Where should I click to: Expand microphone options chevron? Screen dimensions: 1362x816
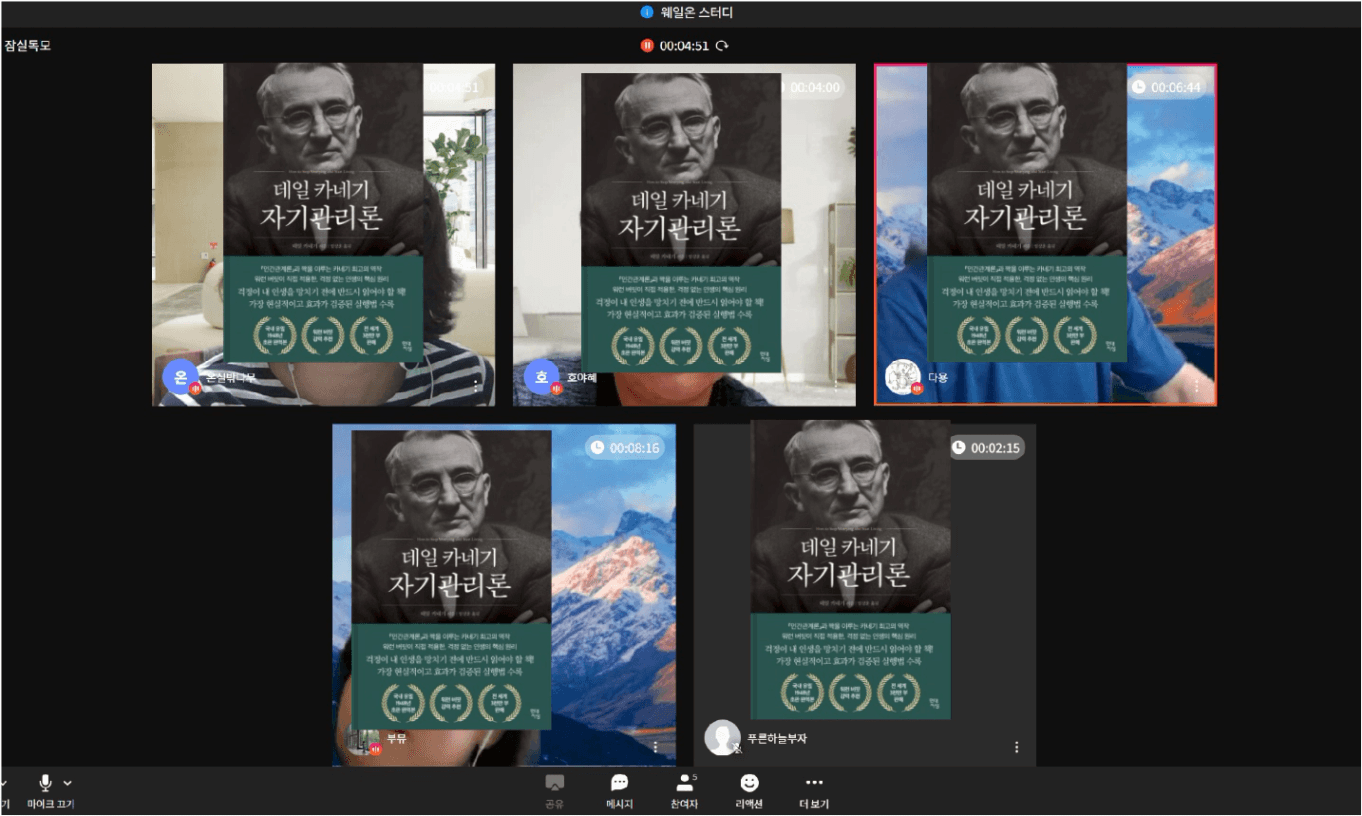[x=68, y=783]
